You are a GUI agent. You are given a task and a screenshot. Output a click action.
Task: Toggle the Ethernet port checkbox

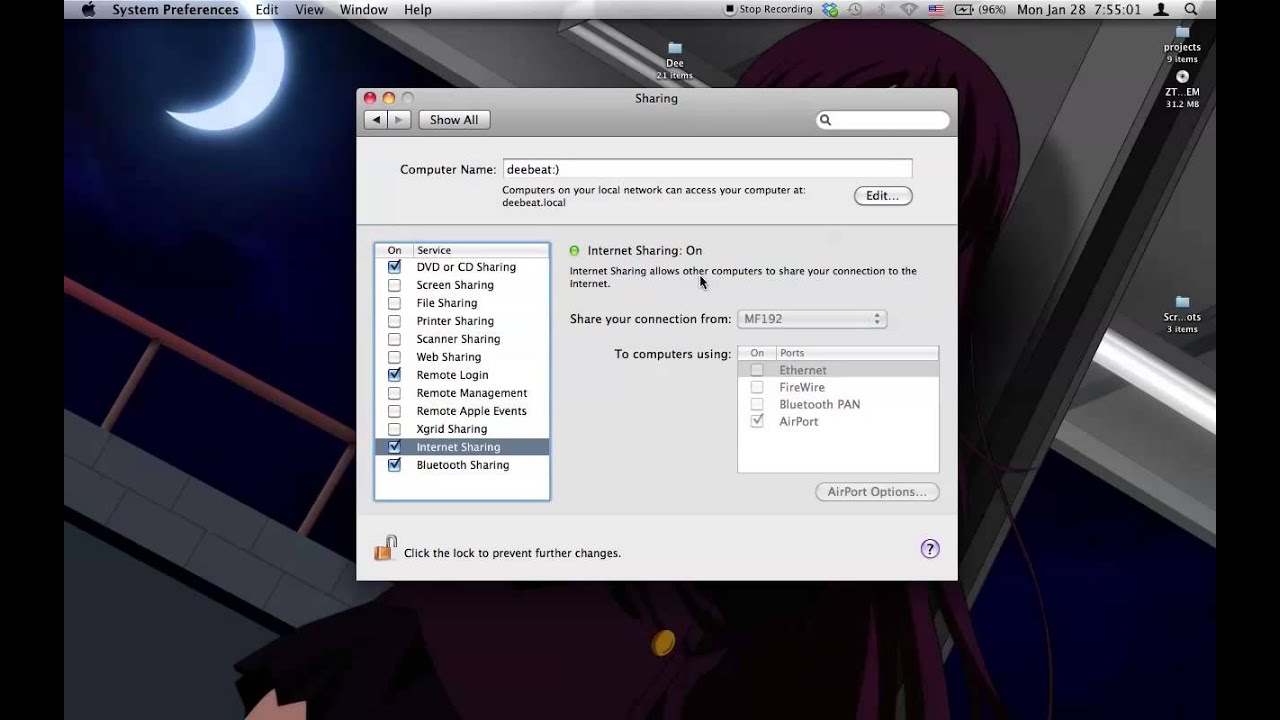(x=757, y=370)
